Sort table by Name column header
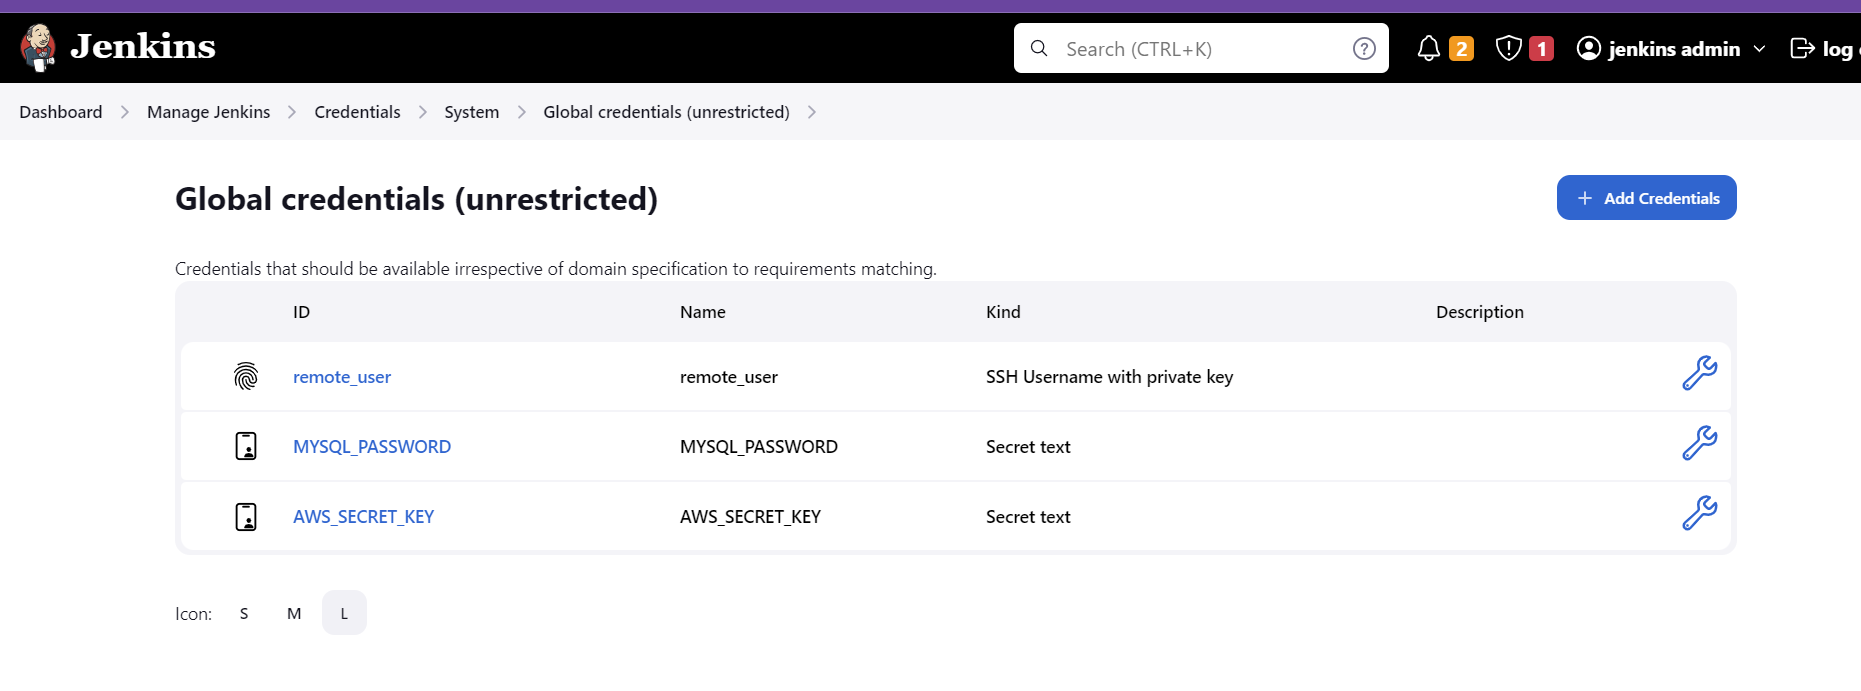 click(703, 312)
